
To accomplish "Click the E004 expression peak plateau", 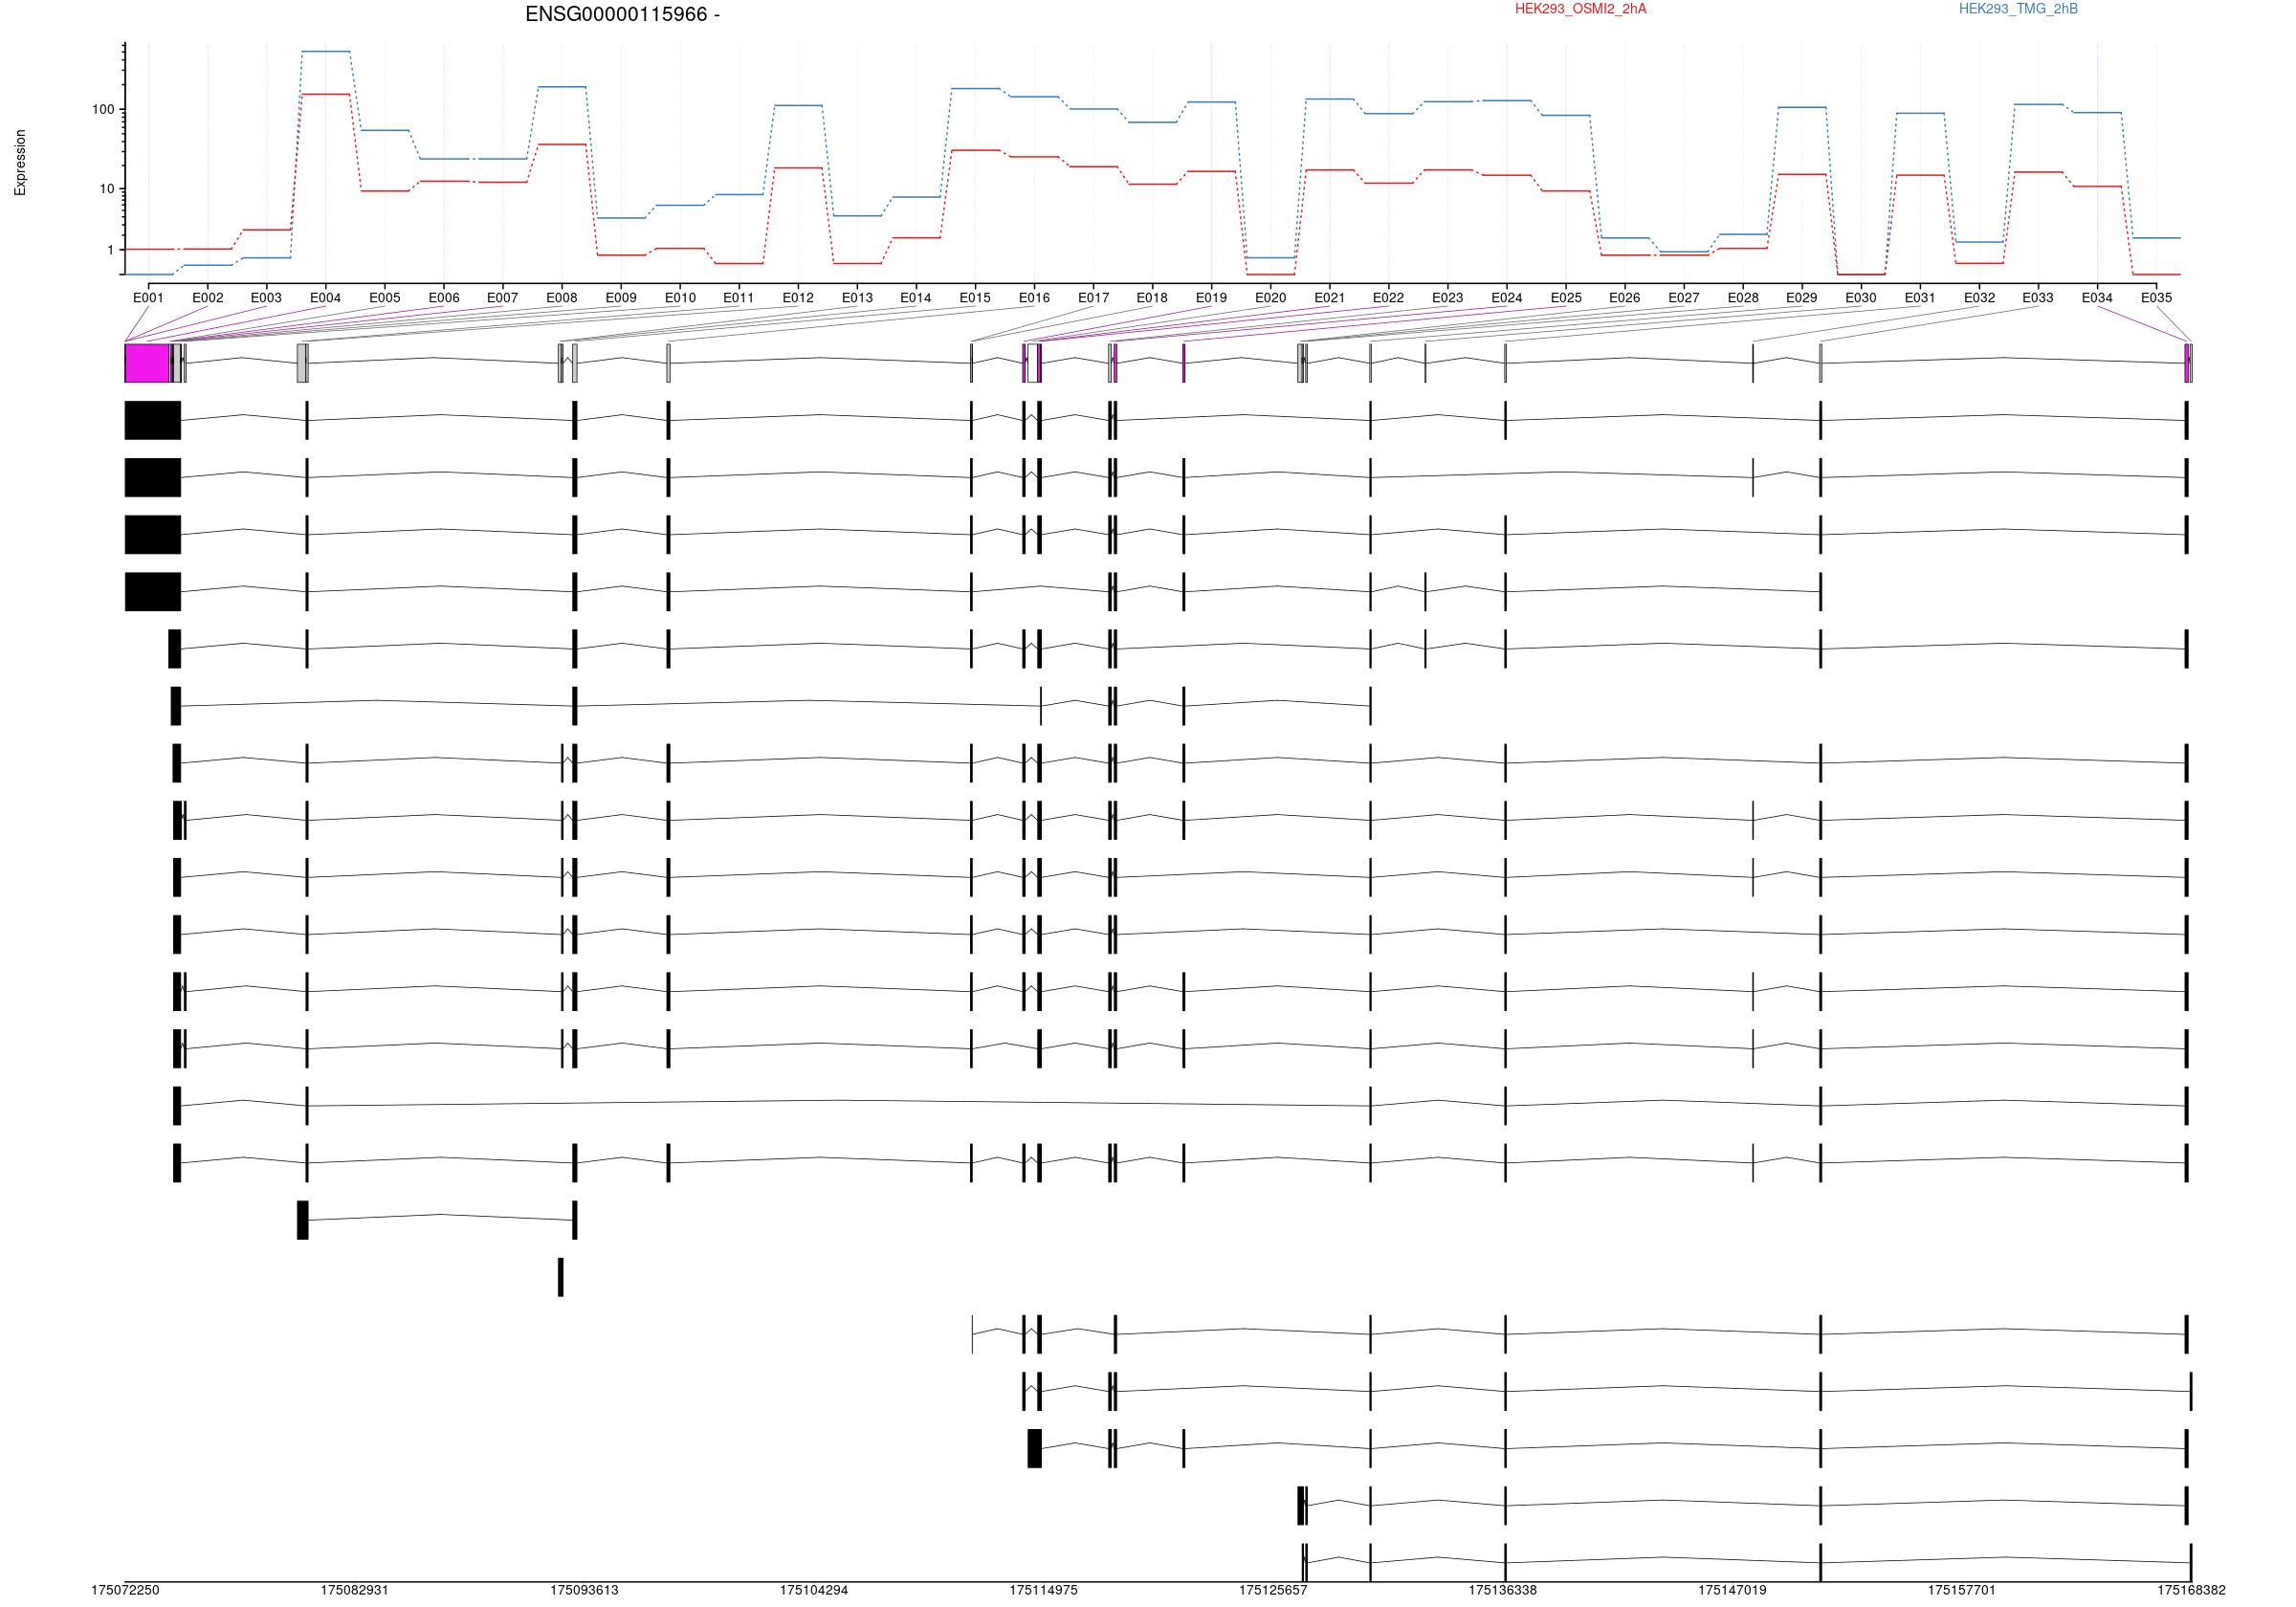I will [326, 51].
